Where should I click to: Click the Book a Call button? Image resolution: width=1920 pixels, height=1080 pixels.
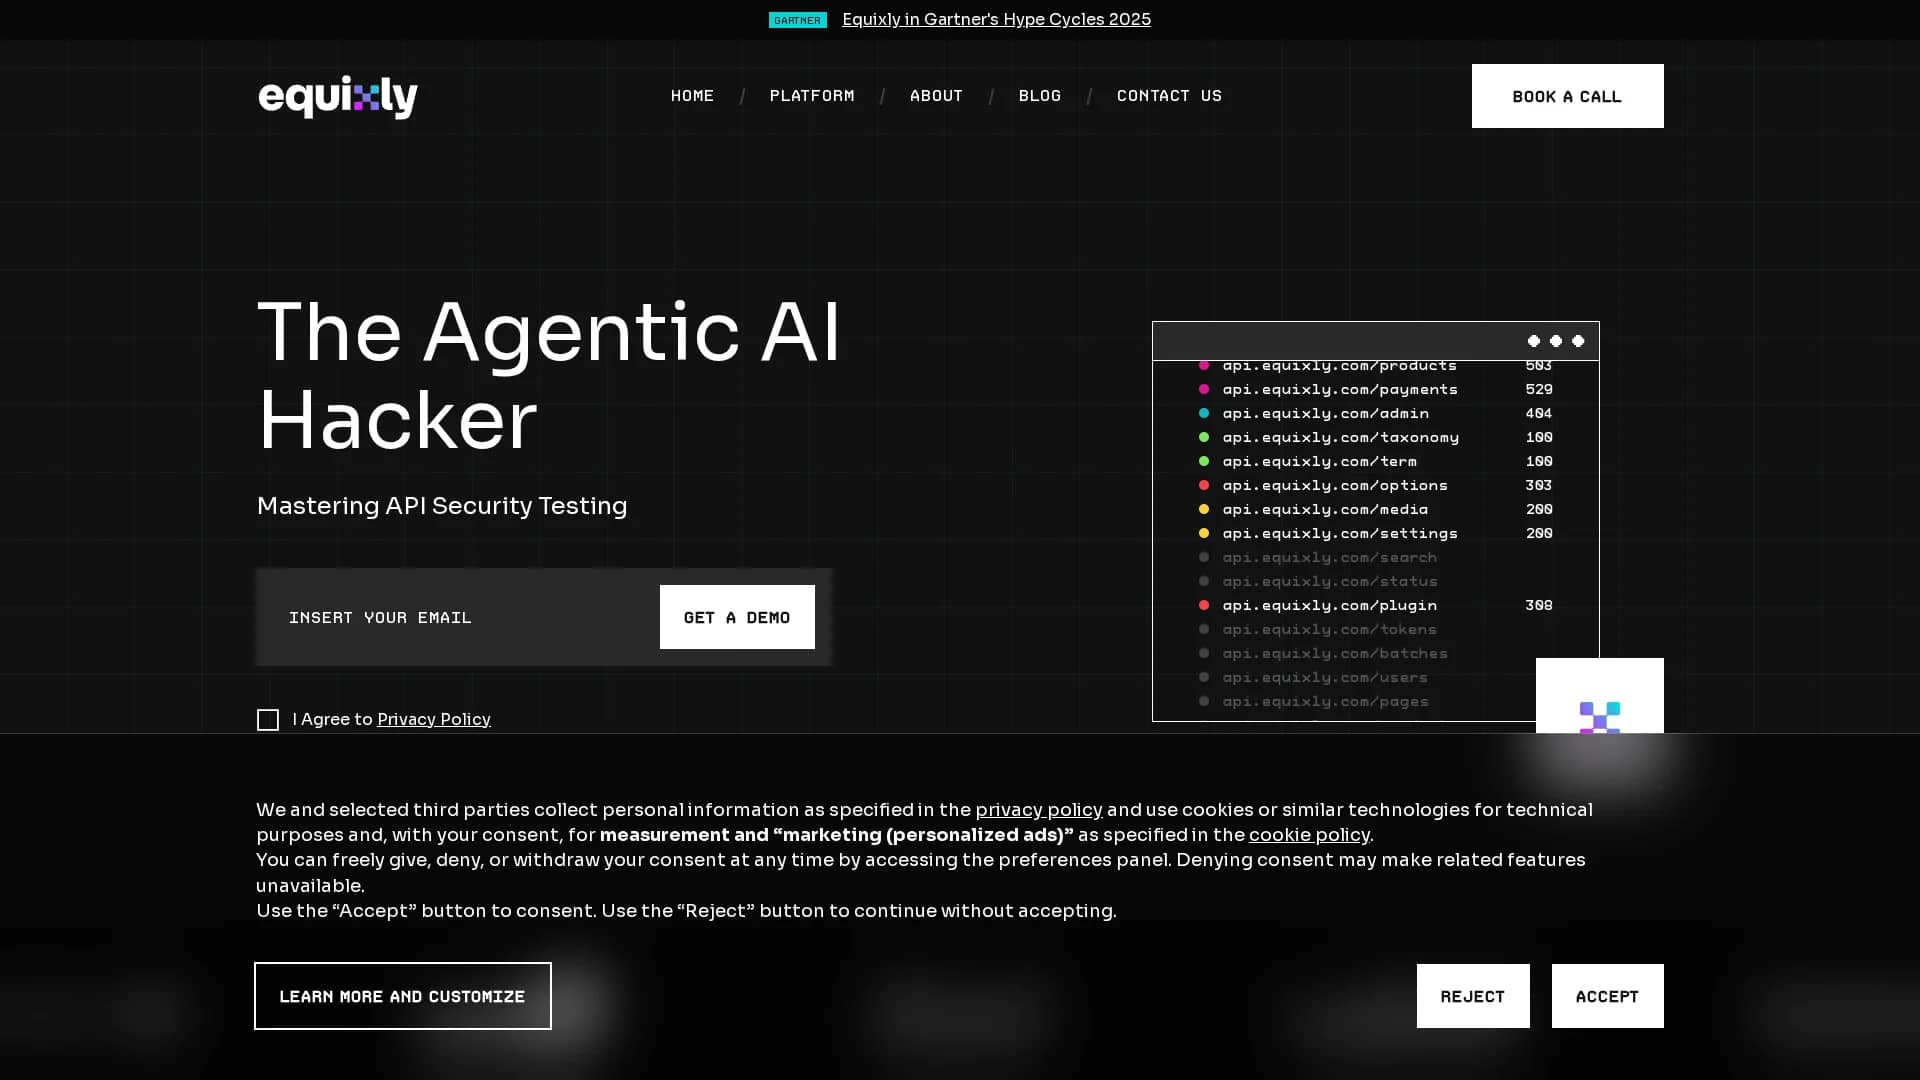point(1567,96)
